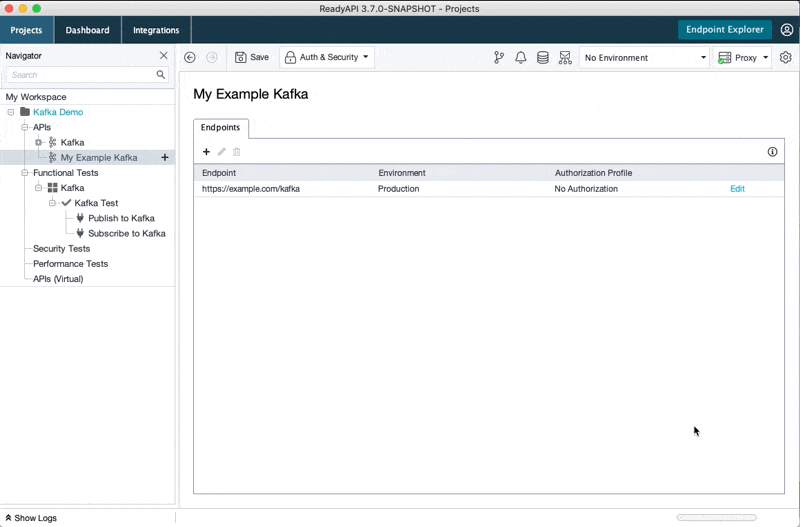This screenshot has height=527, width=800.
Task: Collapse the Kafka test suite node
Action: (x=38, y=188)
